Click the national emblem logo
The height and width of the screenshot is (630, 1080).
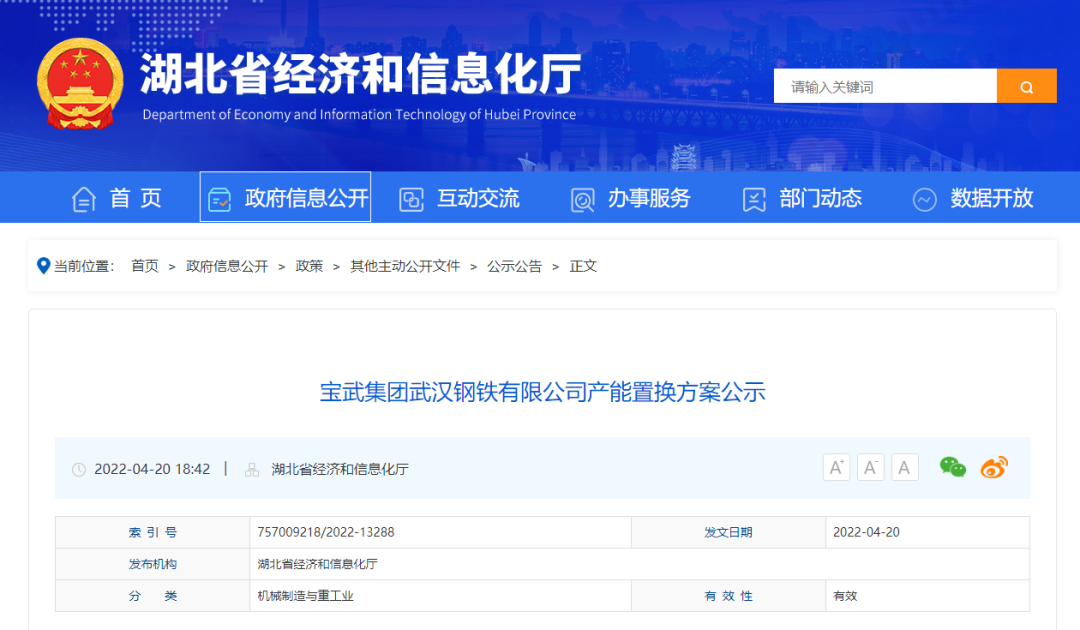tap(80, 85)
